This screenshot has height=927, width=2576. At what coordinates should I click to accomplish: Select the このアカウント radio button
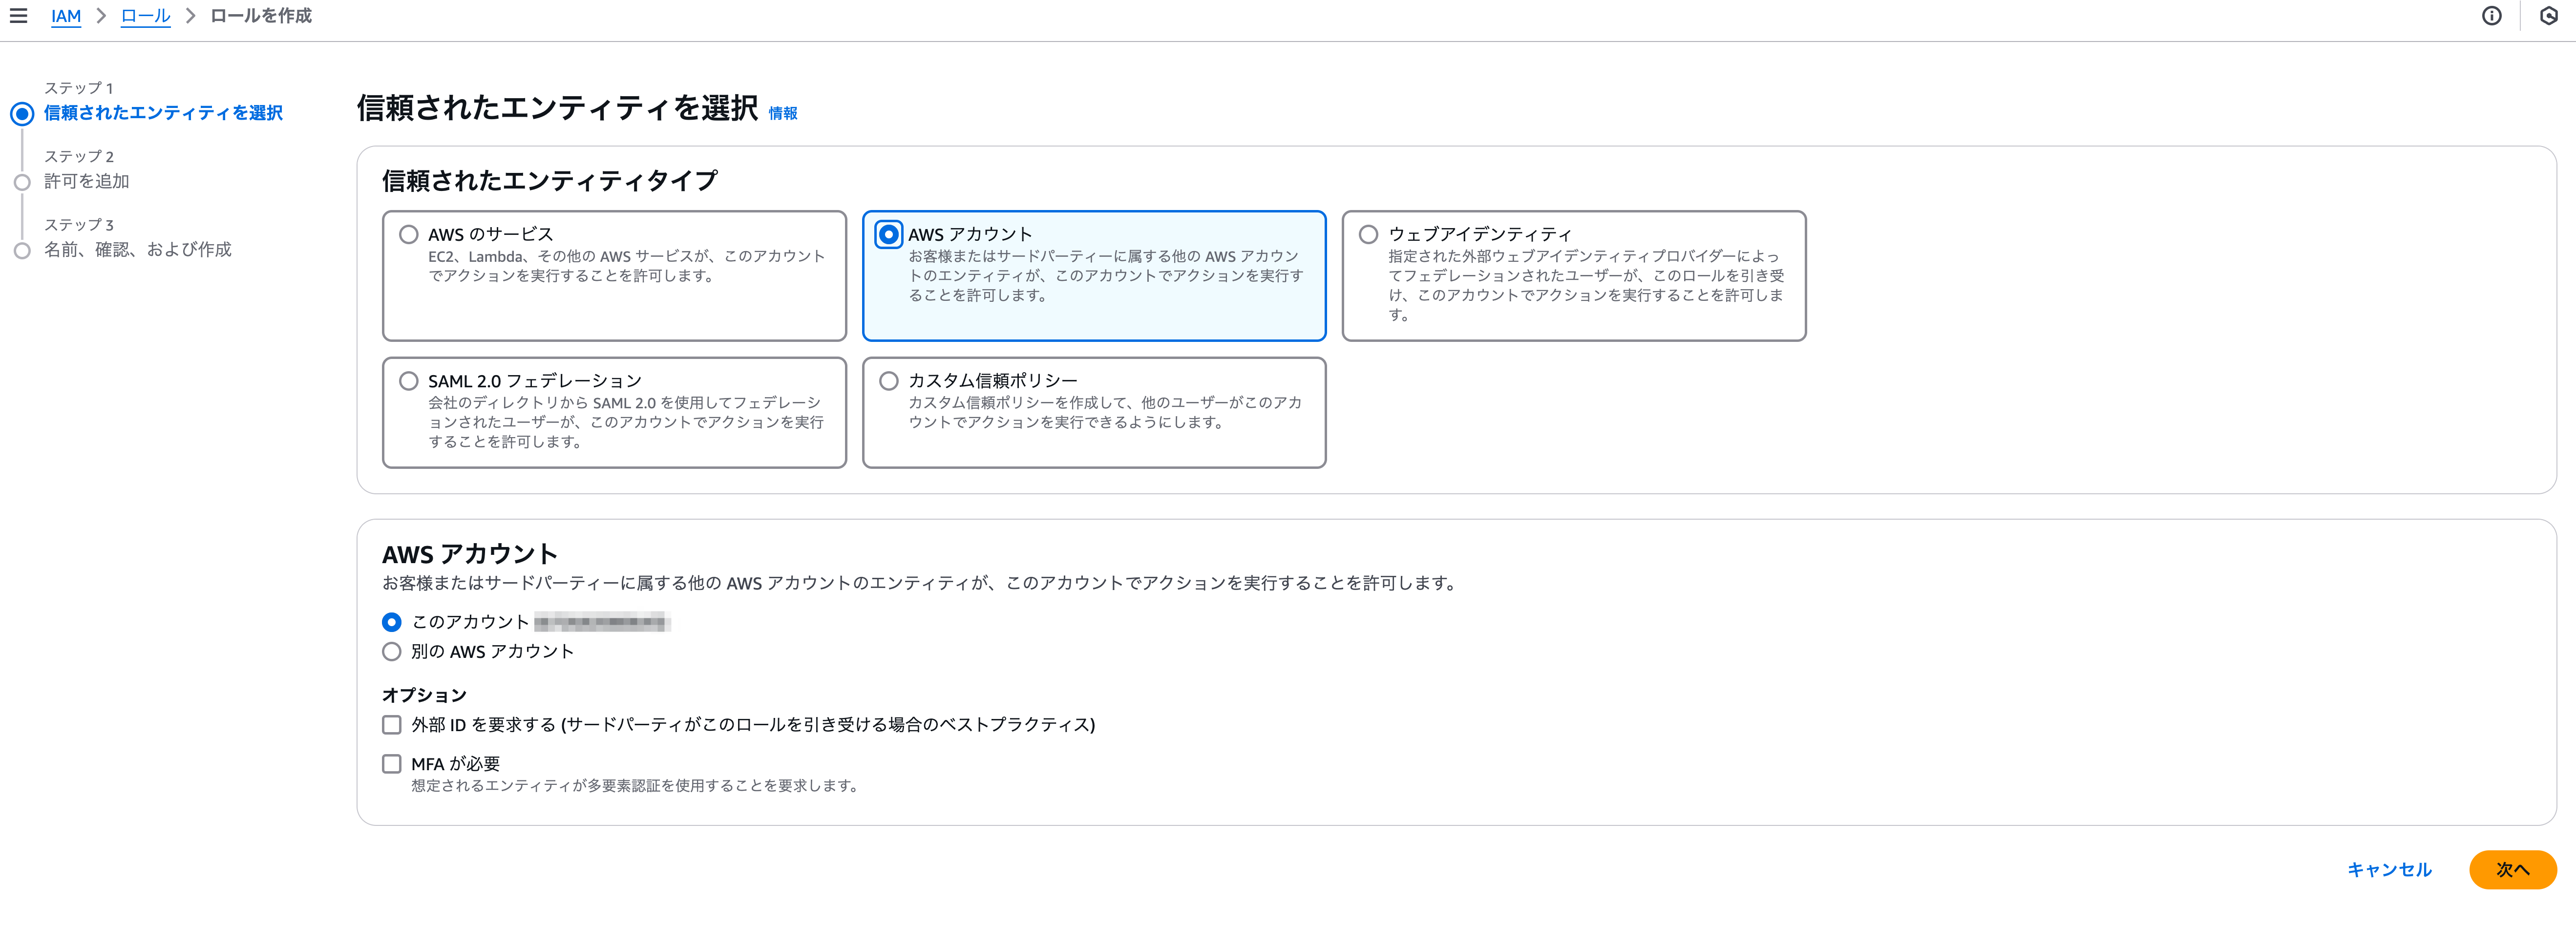(x=392, y=623)
